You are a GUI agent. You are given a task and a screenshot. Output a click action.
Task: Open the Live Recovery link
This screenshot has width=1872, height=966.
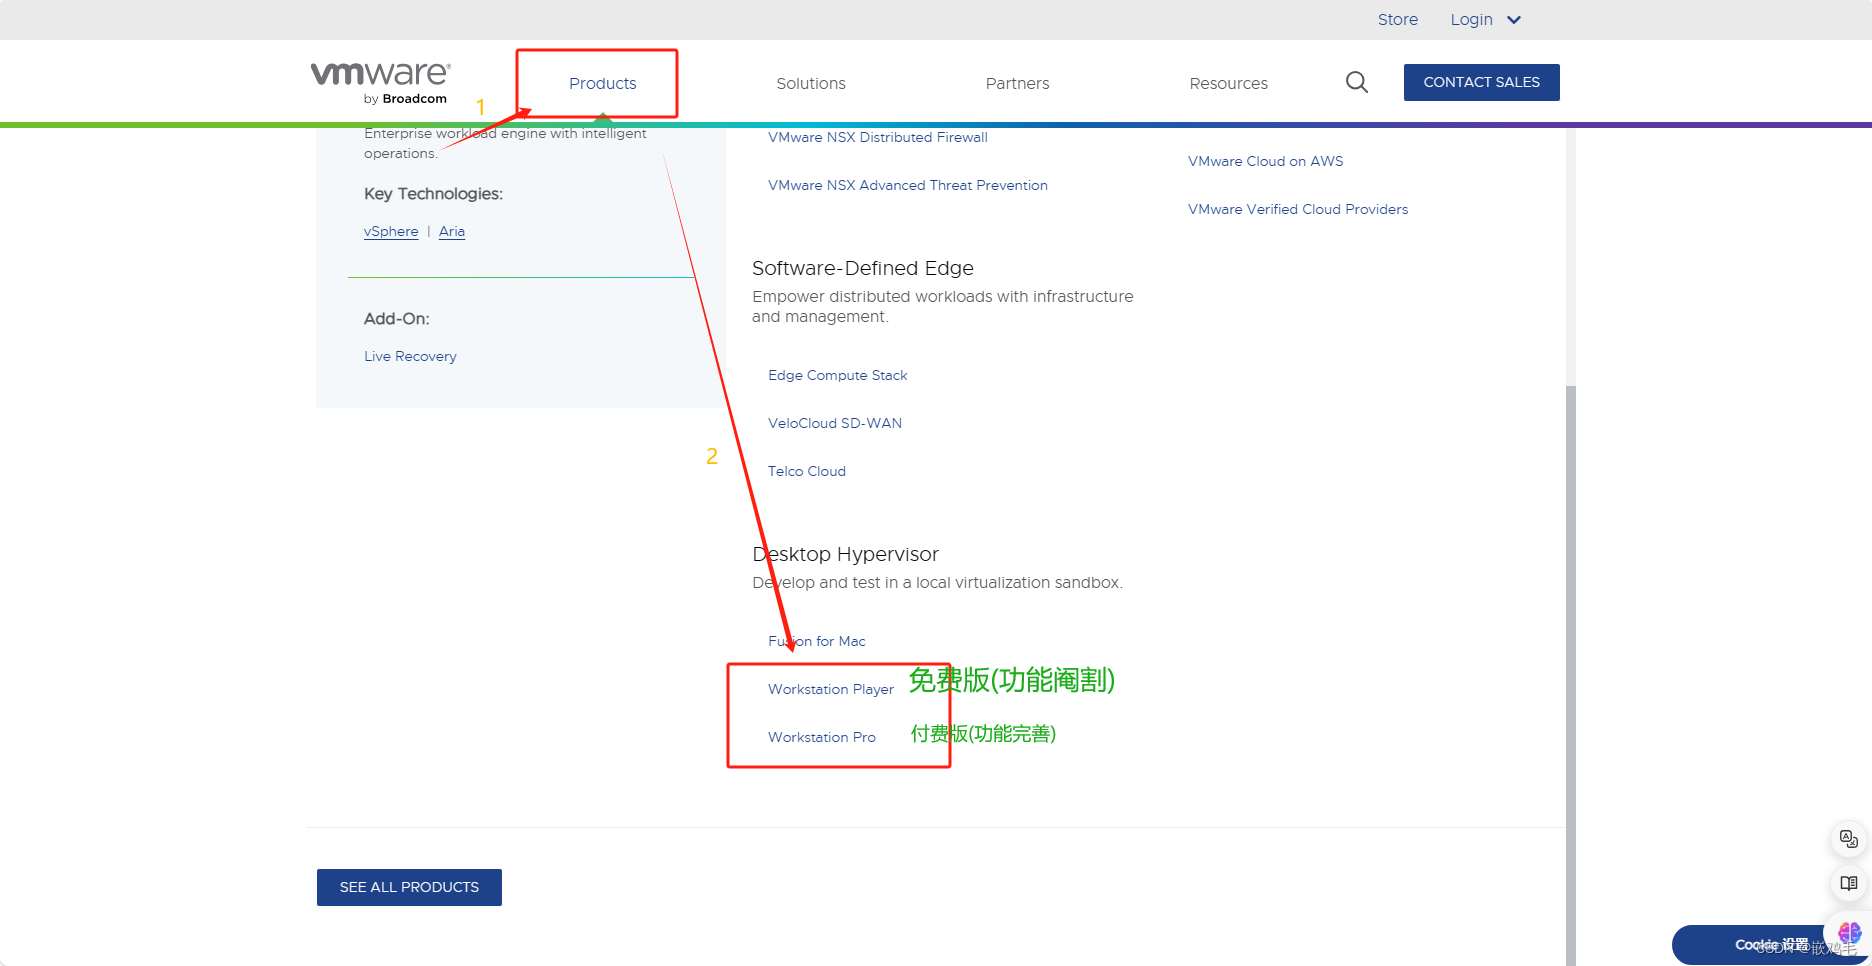(410, 356)
